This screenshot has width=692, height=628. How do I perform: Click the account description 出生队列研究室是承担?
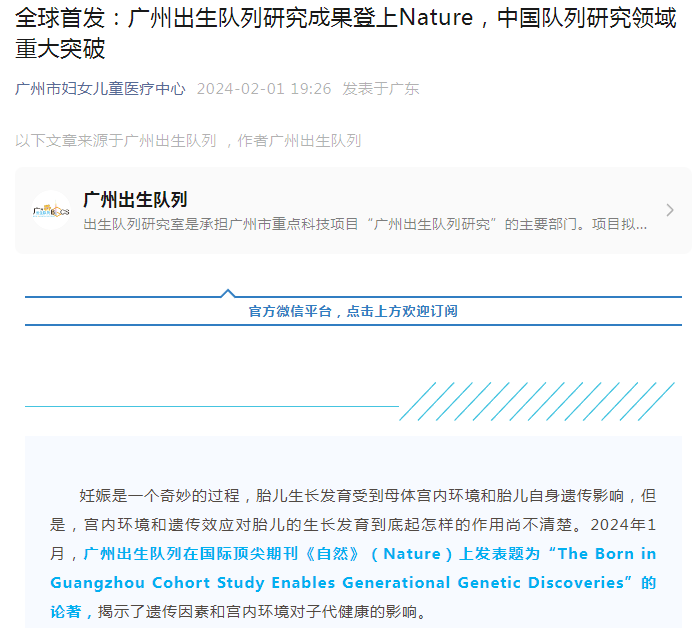[x=365, y=224]
